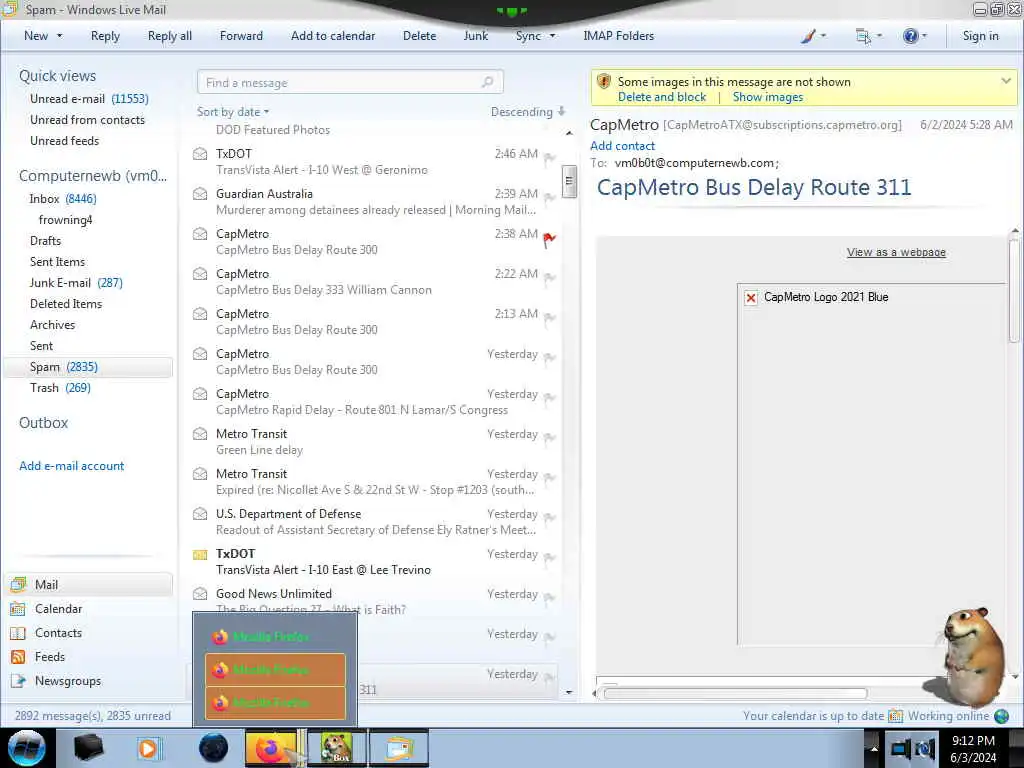Toggle Descending sort order
The image size is (1024, 768).
(x=528, y=112)
